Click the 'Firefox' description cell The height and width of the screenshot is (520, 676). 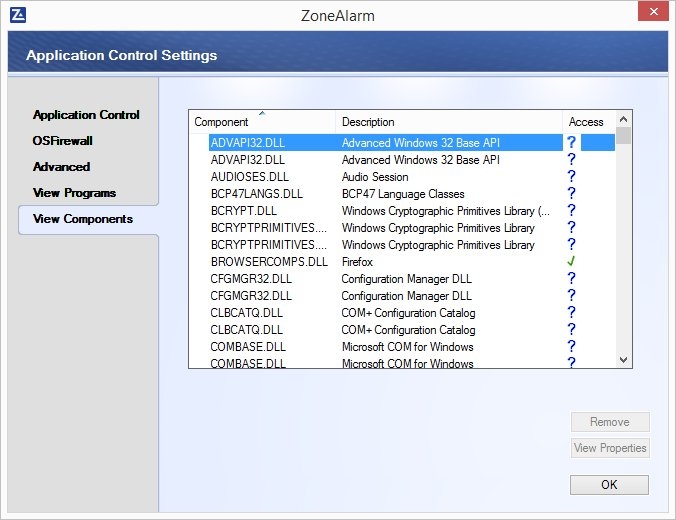coord(357,262)
